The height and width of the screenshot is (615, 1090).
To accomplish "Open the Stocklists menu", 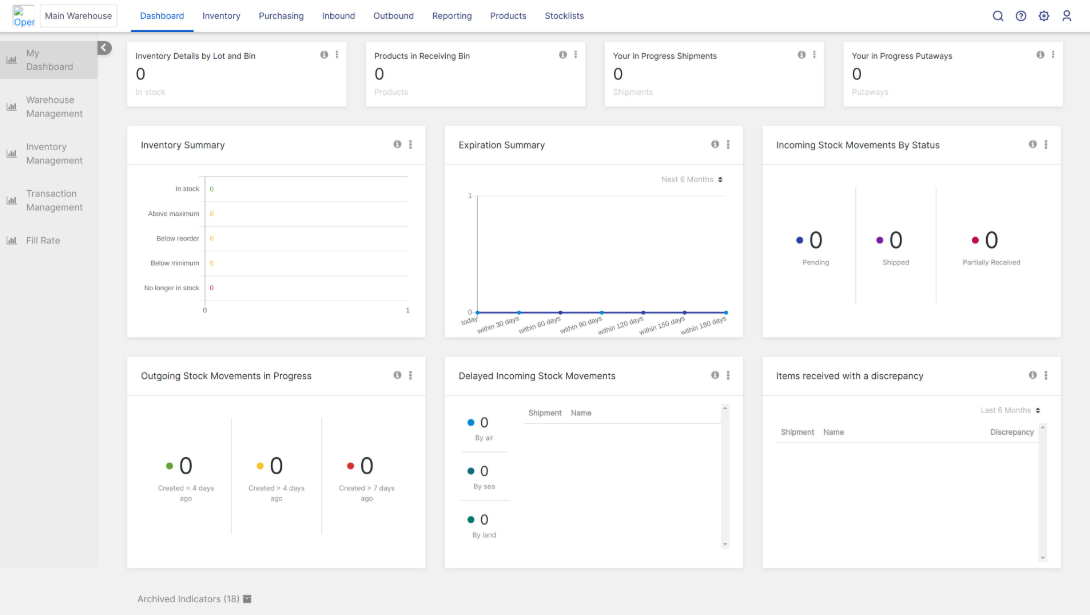I will (564, 16).
